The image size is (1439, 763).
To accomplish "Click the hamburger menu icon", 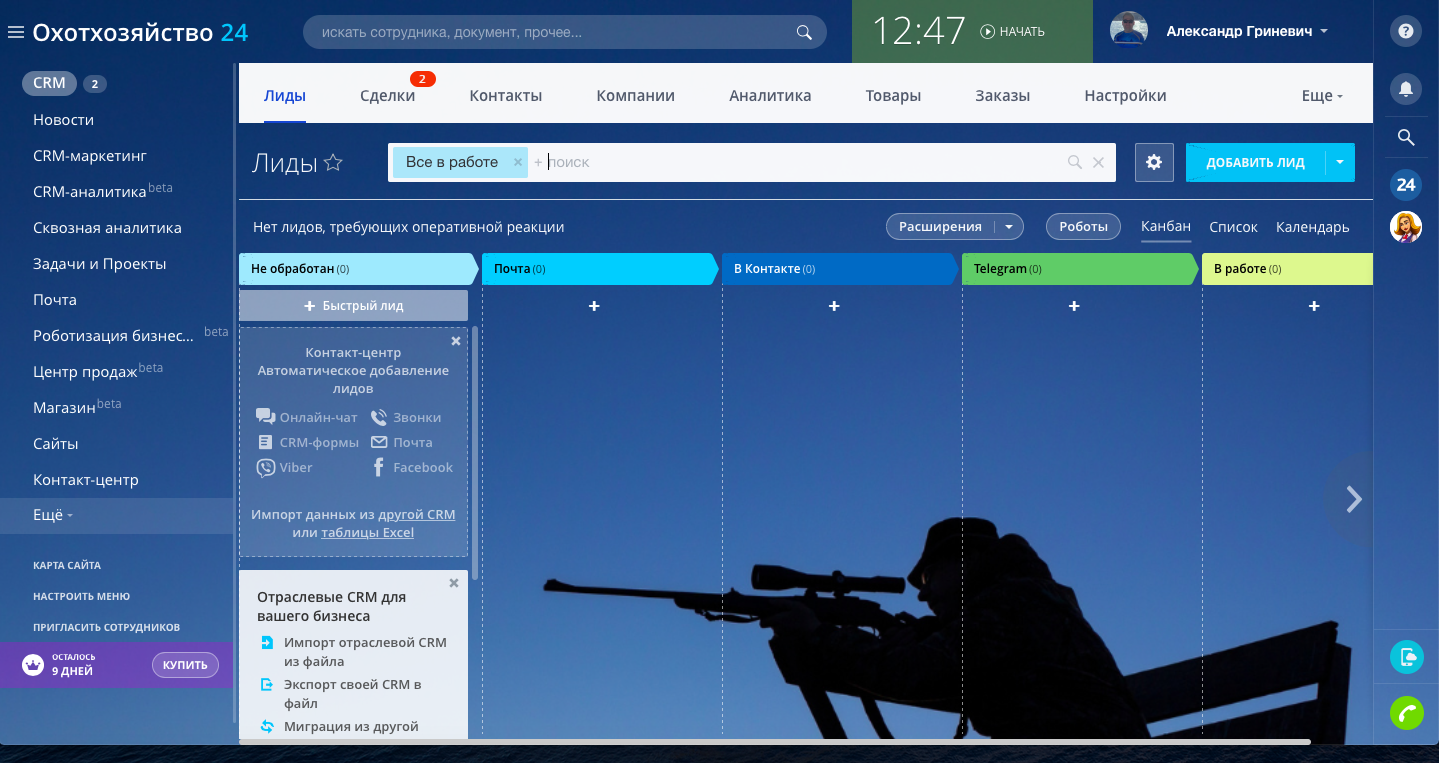I will pyautogui.click(x=15, y=33).
